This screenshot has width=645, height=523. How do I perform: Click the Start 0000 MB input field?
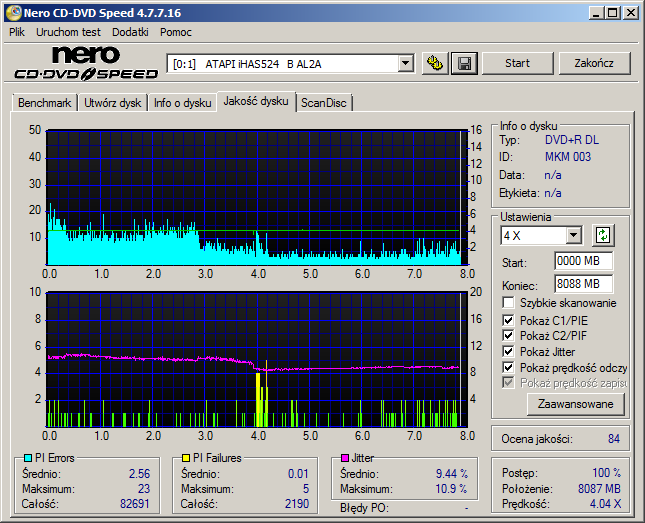(x=583, y=261)
